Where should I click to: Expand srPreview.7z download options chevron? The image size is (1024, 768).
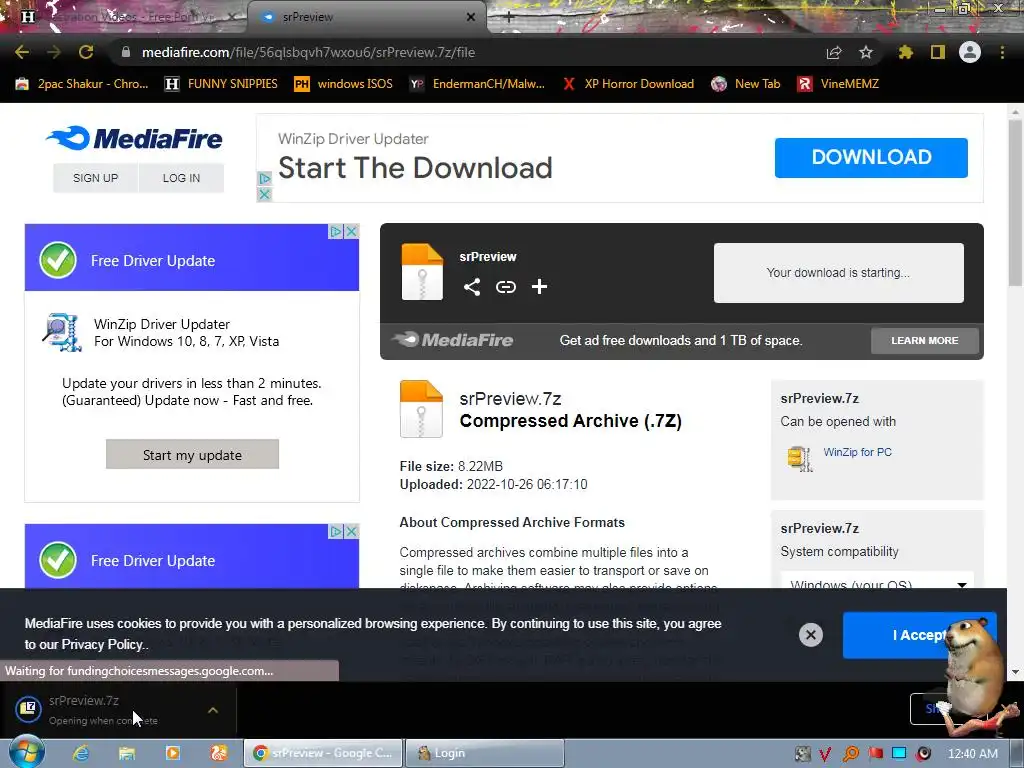tap(213, 710)
